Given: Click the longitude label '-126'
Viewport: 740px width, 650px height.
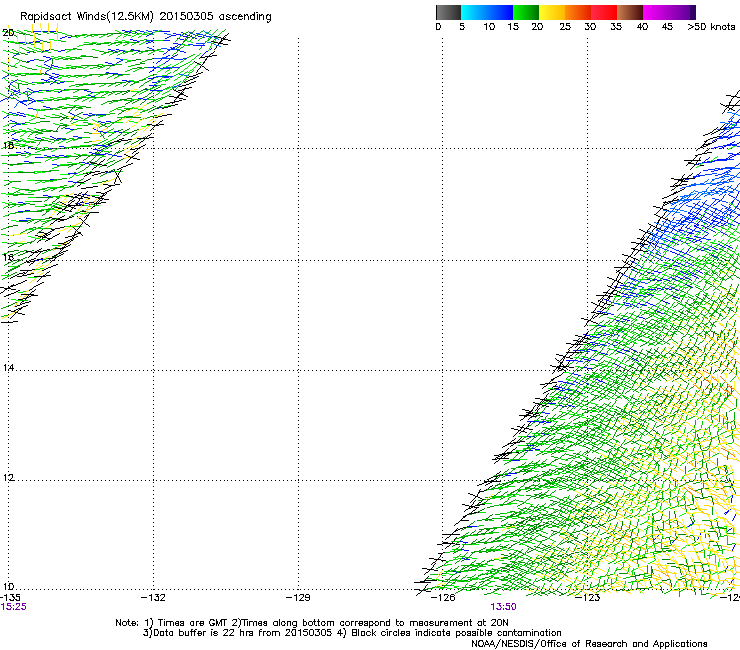Looking at the screenshot, I should [443, 598].
